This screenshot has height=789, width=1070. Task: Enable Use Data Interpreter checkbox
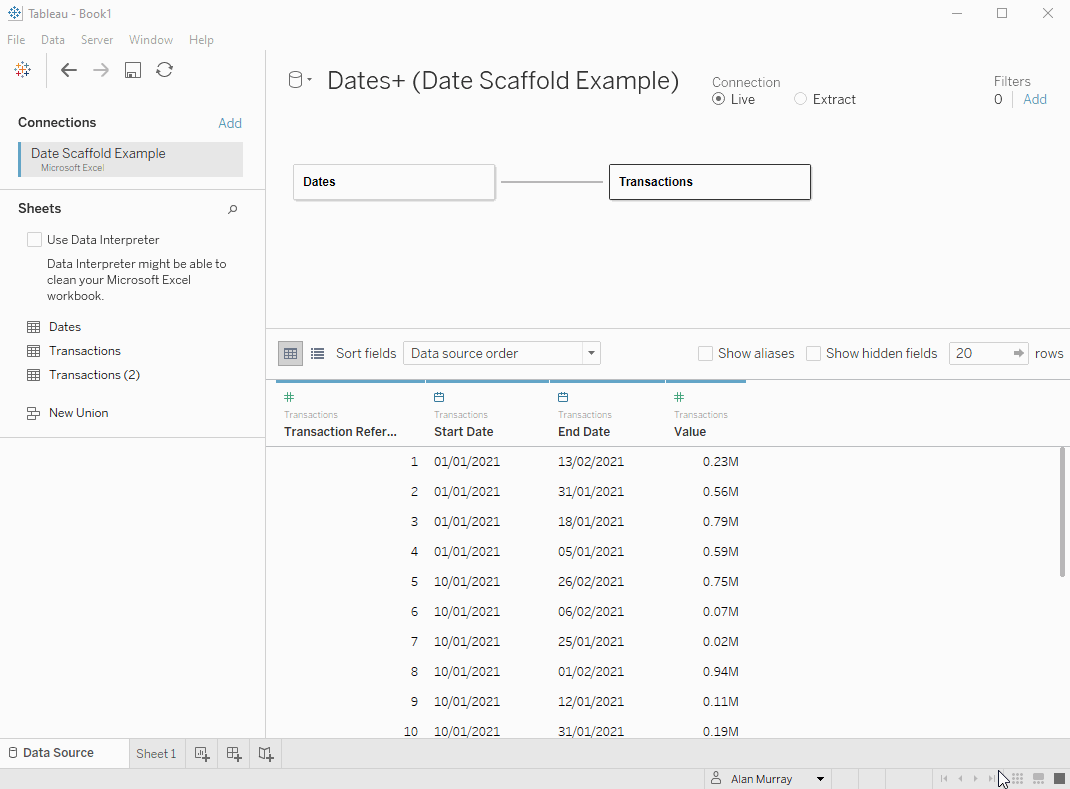[x=34, y=240]
